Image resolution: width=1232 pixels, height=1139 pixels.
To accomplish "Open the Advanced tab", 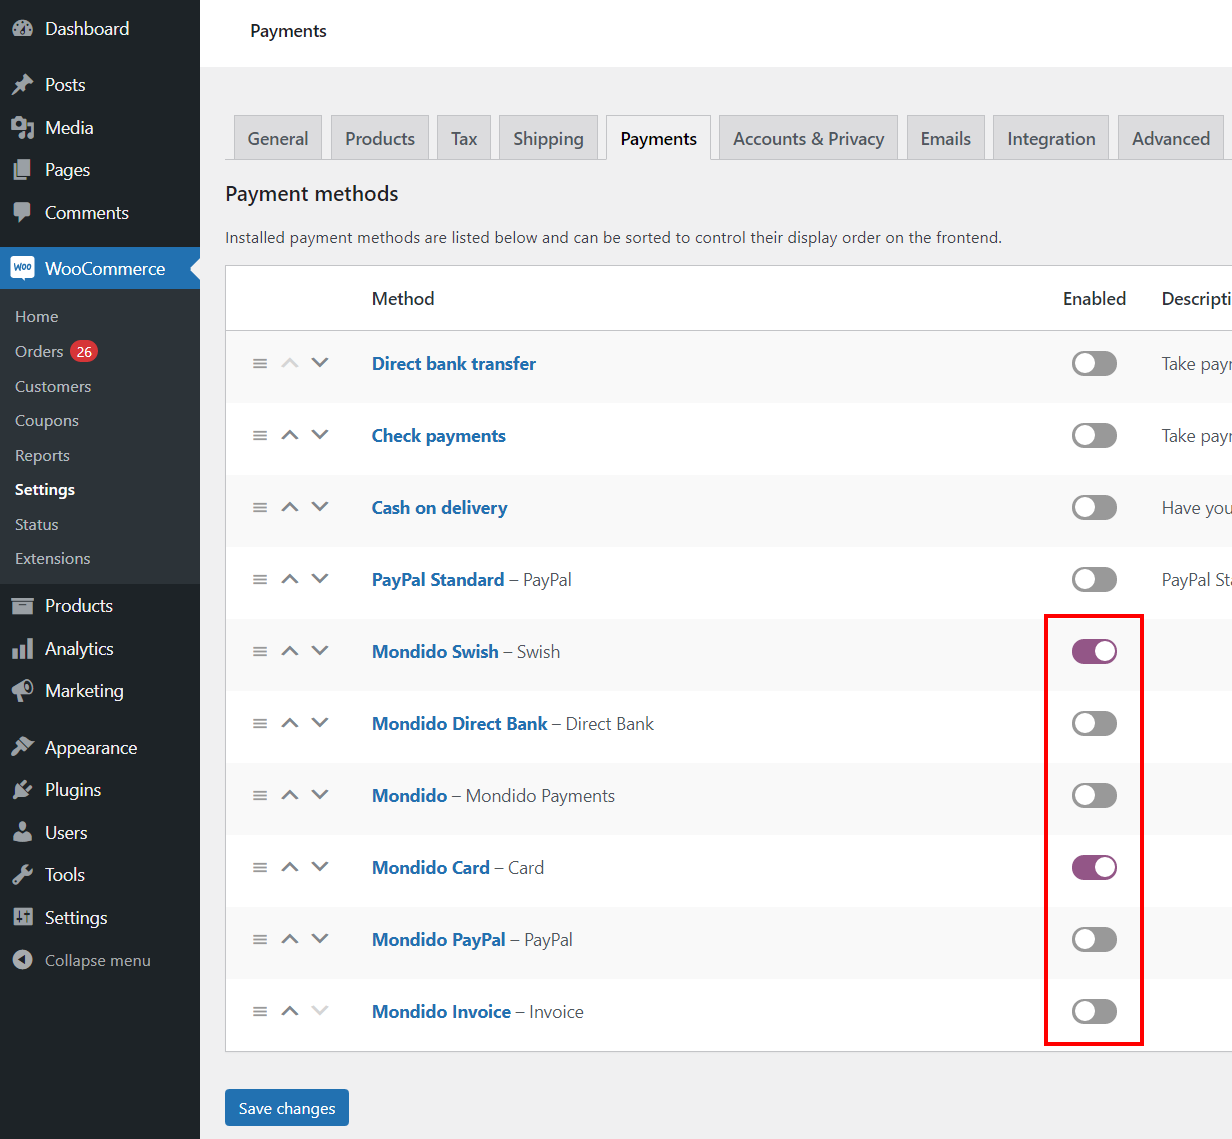I will [x=1171, y=138].
